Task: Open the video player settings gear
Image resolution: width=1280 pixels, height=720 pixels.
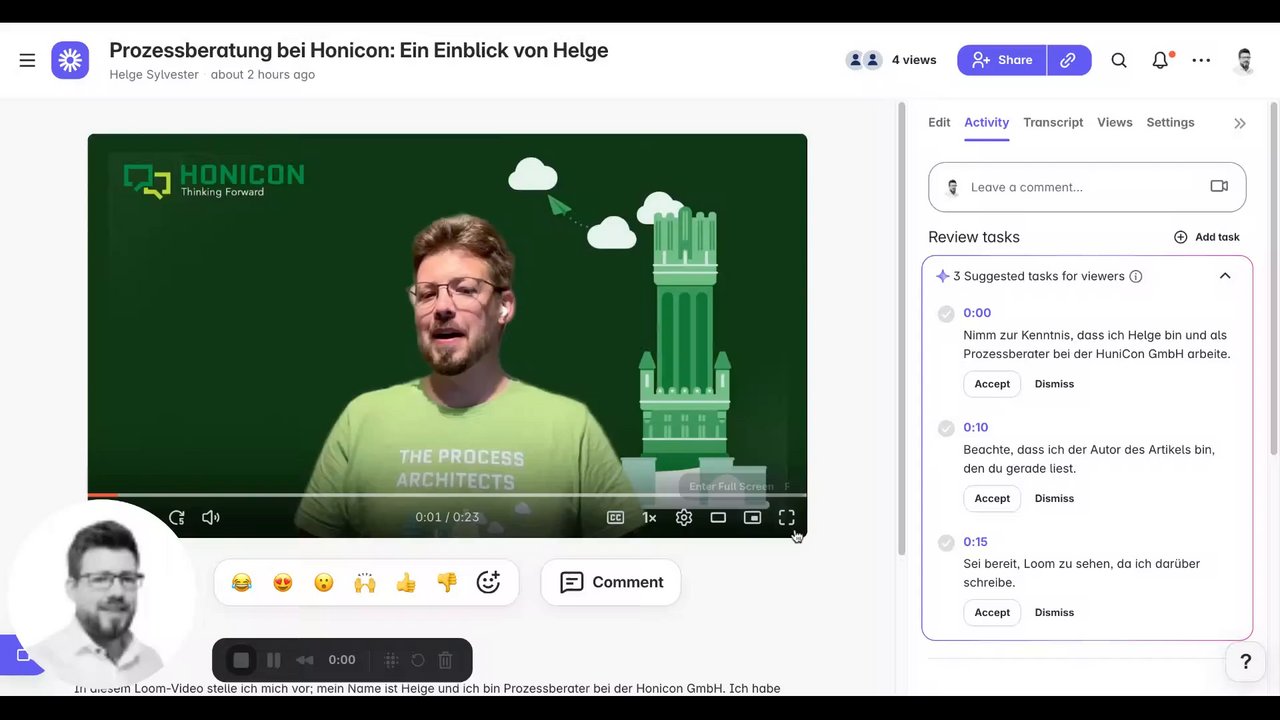Action: [x=684, y=517]
